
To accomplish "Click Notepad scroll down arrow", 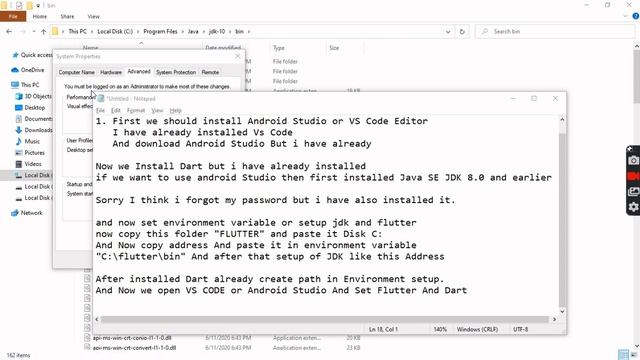I will coord(562,311).
